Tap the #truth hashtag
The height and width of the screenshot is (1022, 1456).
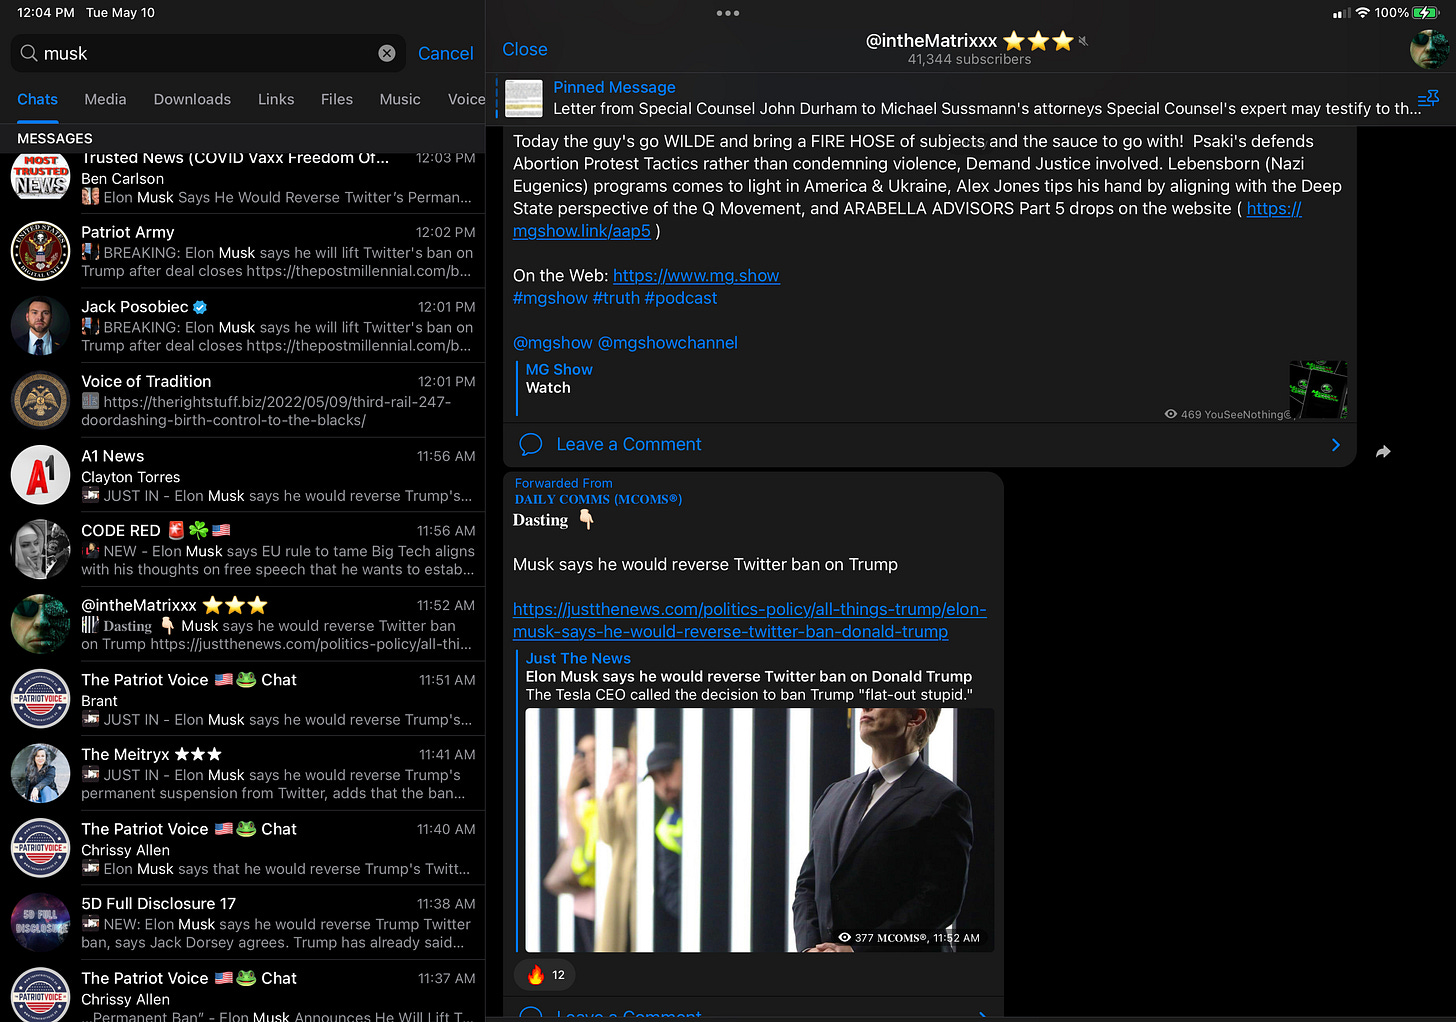pos(616,298)
